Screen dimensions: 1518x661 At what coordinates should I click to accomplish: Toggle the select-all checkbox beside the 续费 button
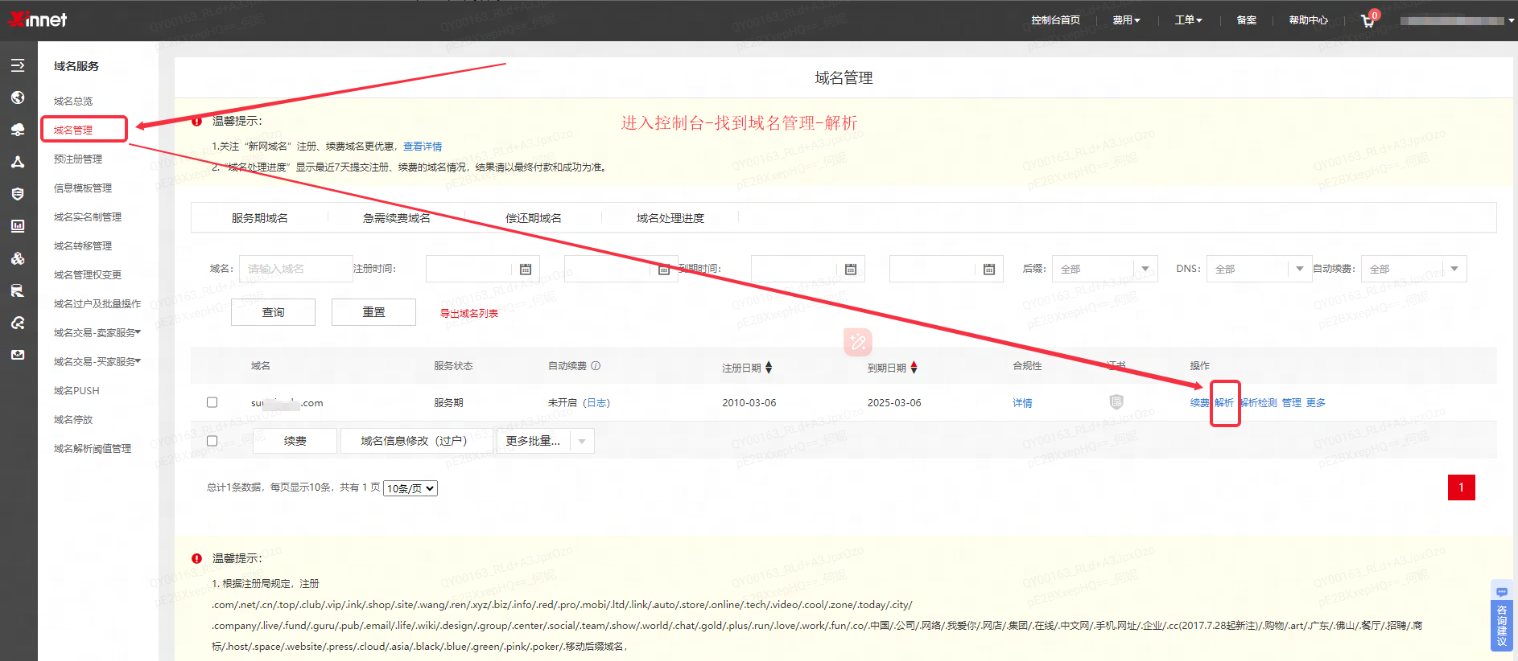coord(212,441)
